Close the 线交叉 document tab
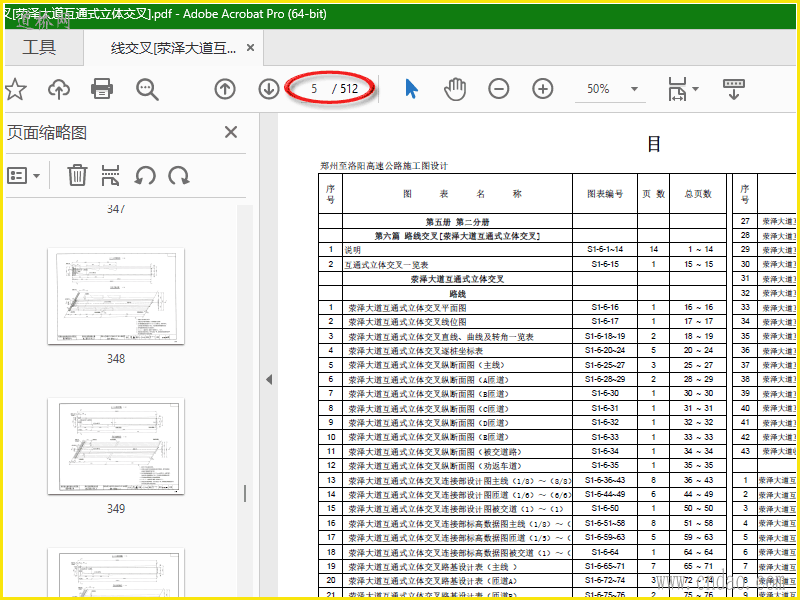Viewport: 800px width, 600px height. 251,47
